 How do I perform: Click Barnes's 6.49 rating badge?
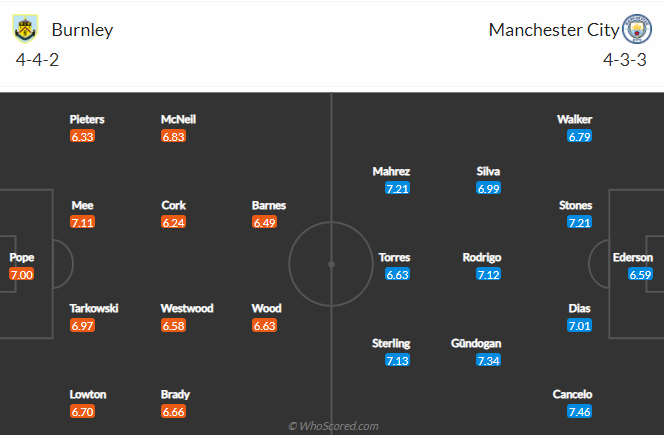(265, 222)
